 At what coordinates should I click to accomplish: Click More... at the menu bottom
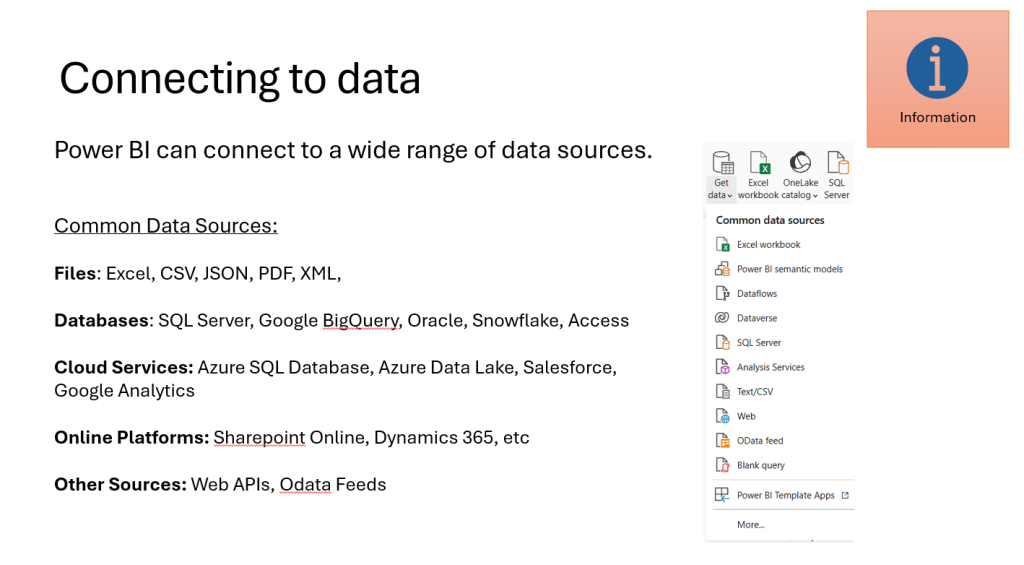tap(750, 525)
